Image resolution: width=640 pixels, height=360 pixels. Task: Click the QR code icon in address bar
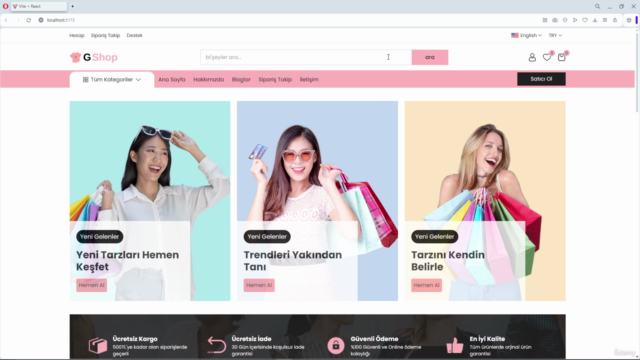point(545,20)
